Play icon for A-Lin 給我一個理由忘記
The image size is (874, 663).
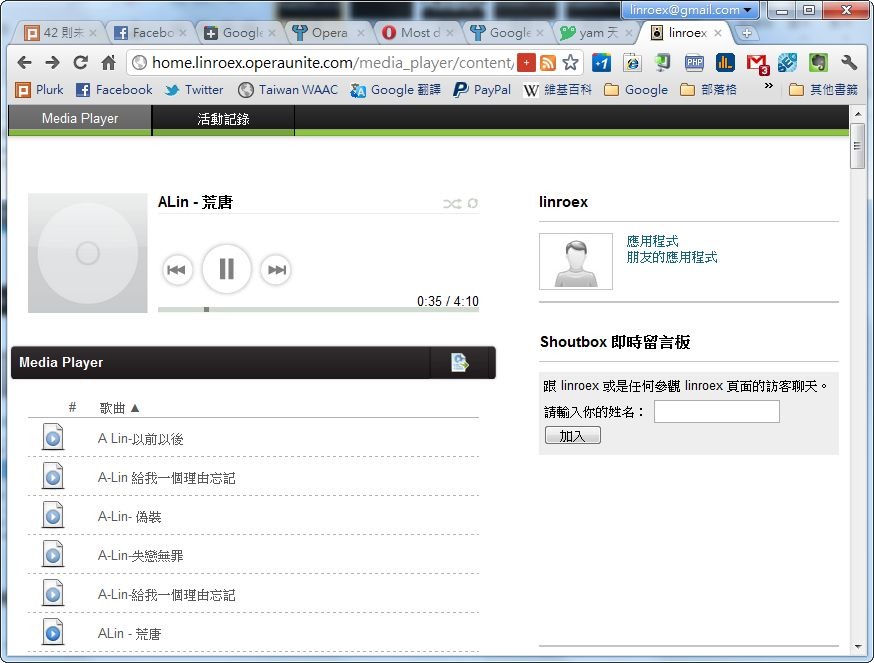53,476
